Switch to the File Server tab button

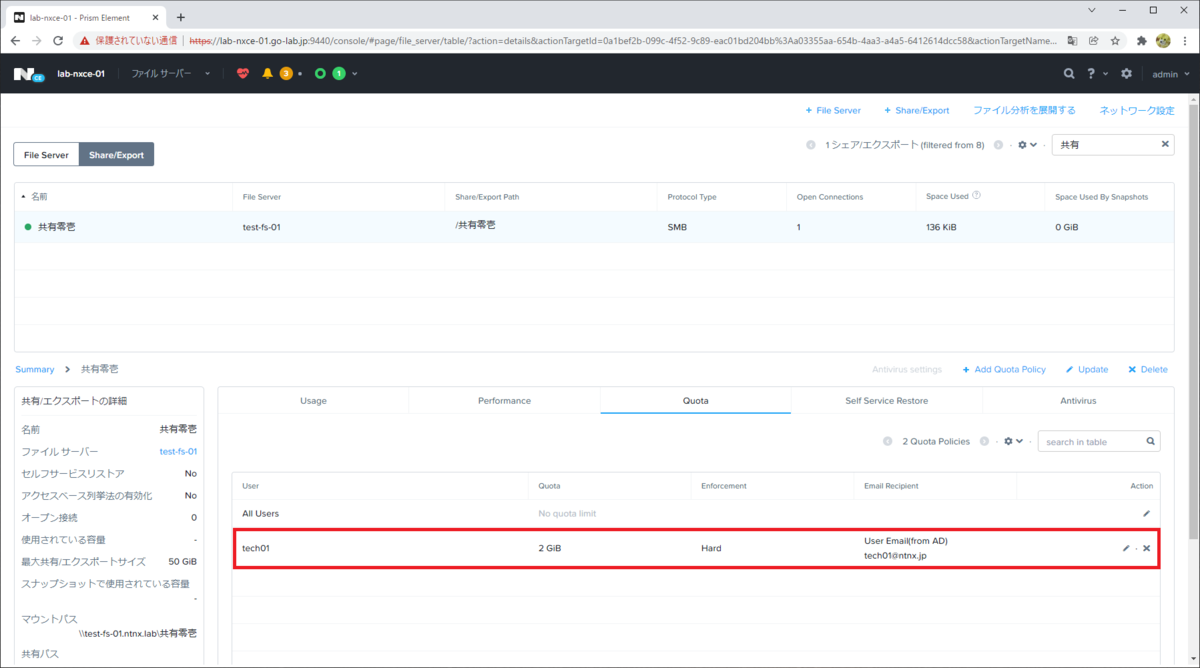tap(46, 155)
